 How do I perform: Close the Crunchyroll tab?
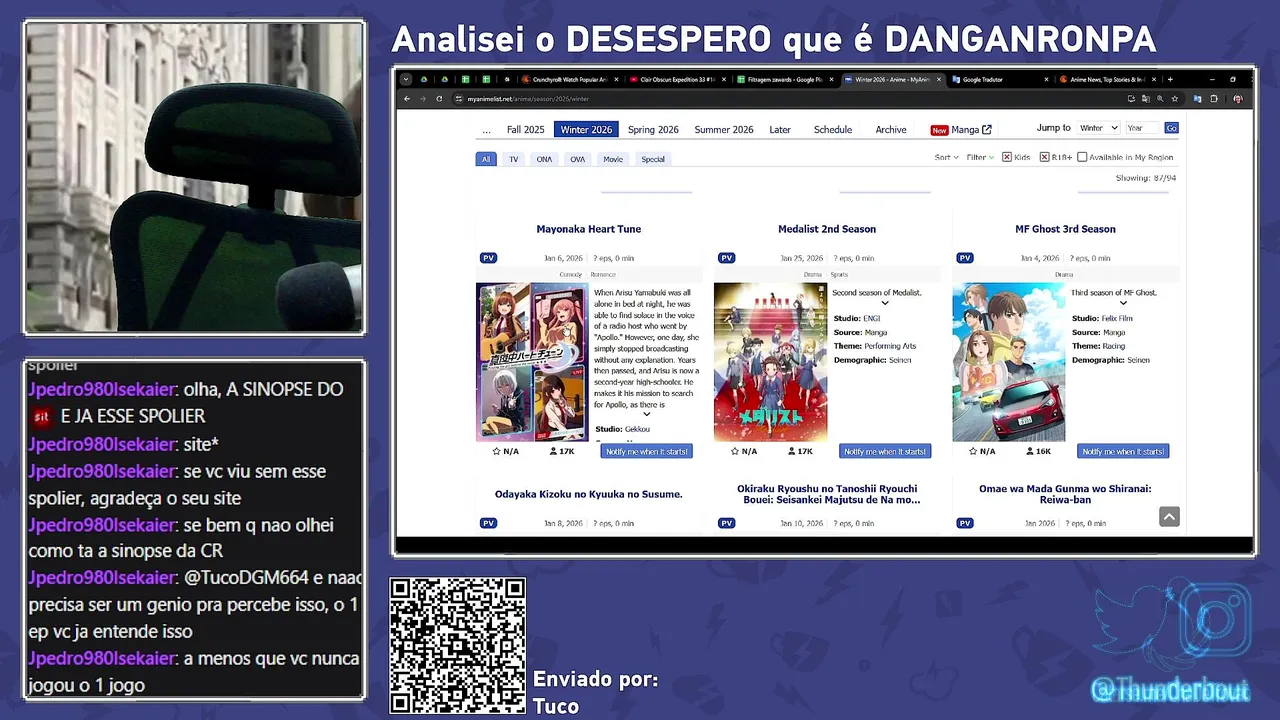(616, 79)
